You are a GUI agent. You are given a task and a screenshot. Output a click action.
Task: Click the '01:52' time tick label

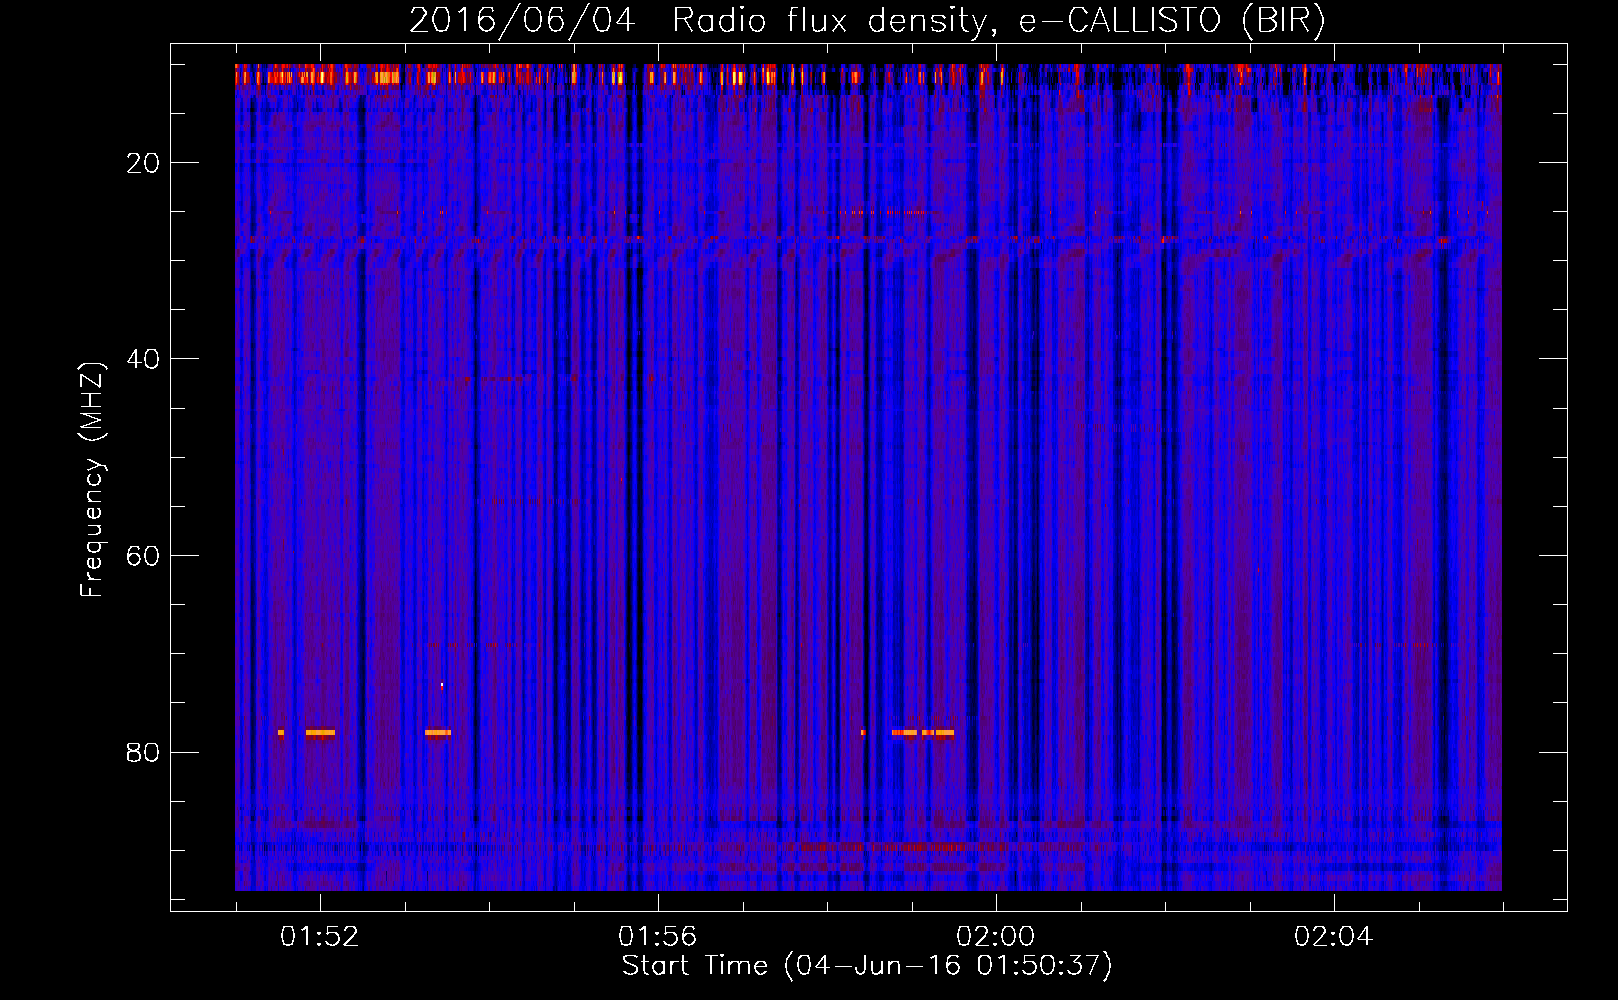[x=320, y=937]
